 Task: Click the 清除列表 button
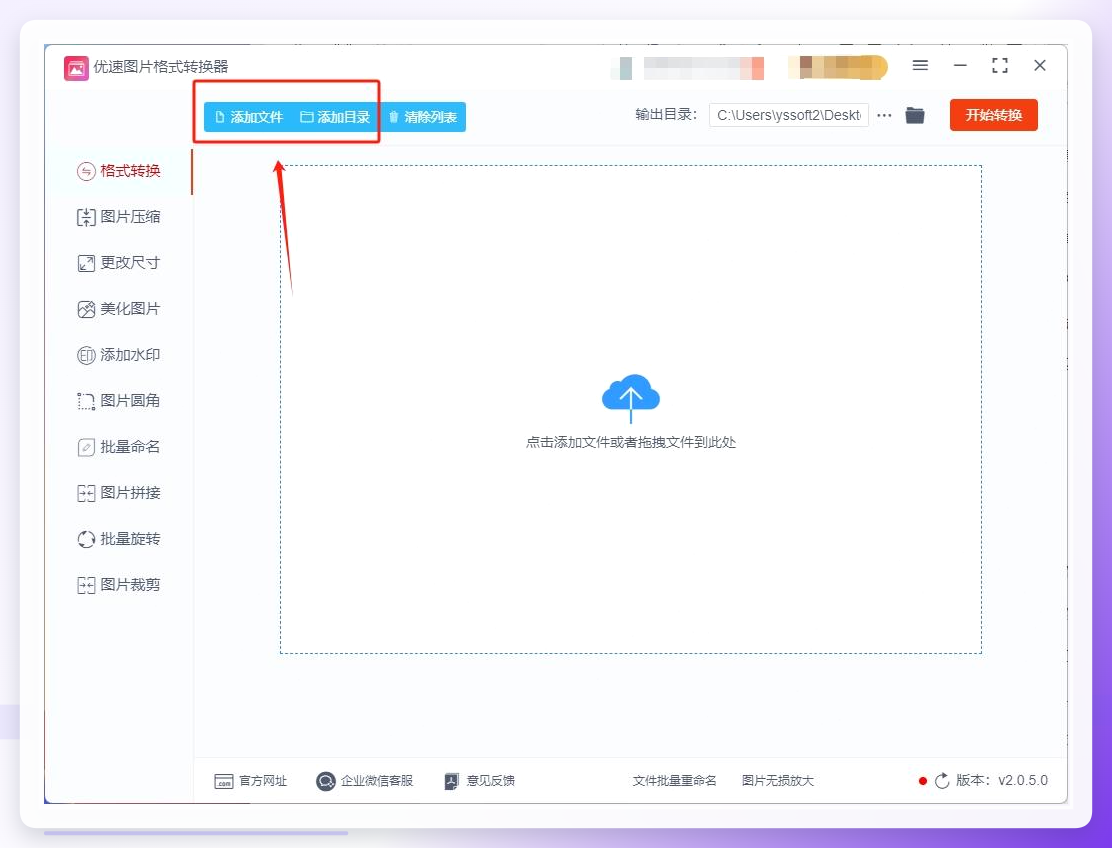coord(423,117)
